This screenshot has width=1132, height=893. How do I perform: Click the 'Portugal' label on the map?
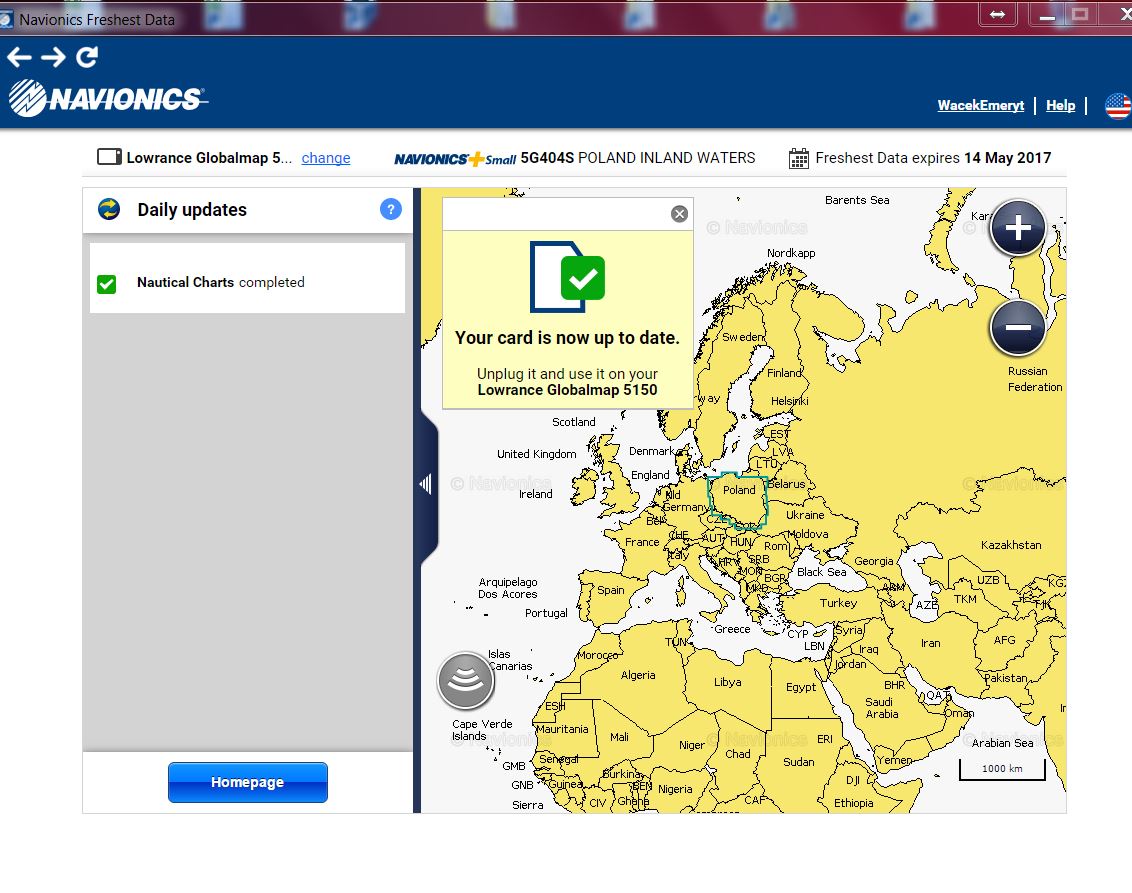(547, 614)
